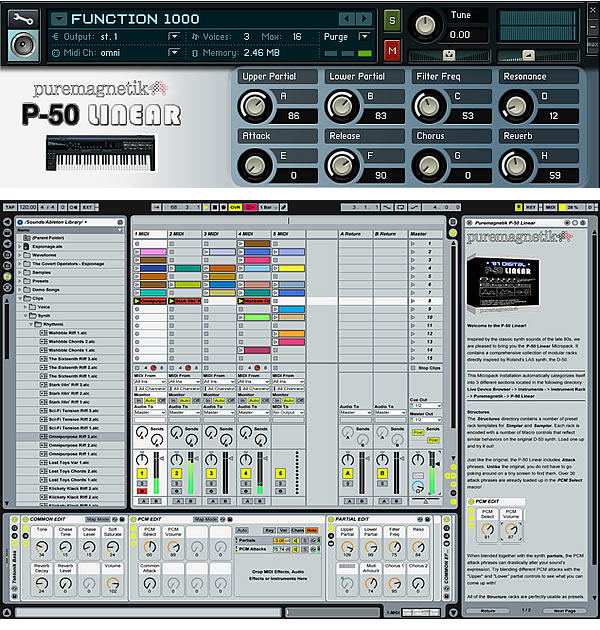Click the Reverb knob H
The height and width of the screenshot is (630, 600).
[516, 166]
